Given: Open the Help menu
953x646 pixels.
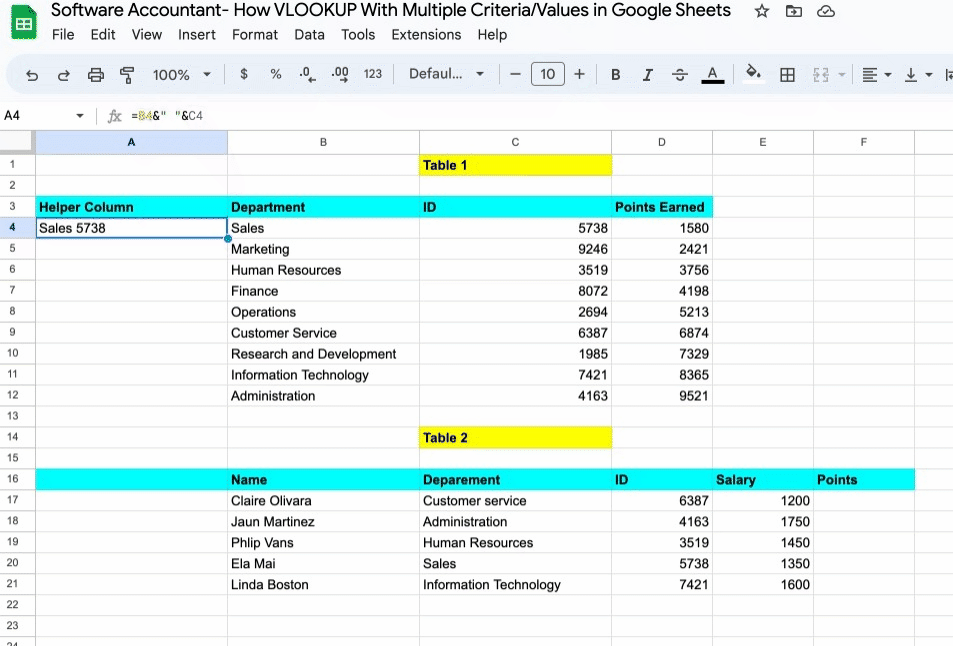Looking at the screenshot, I should [492, 35].
